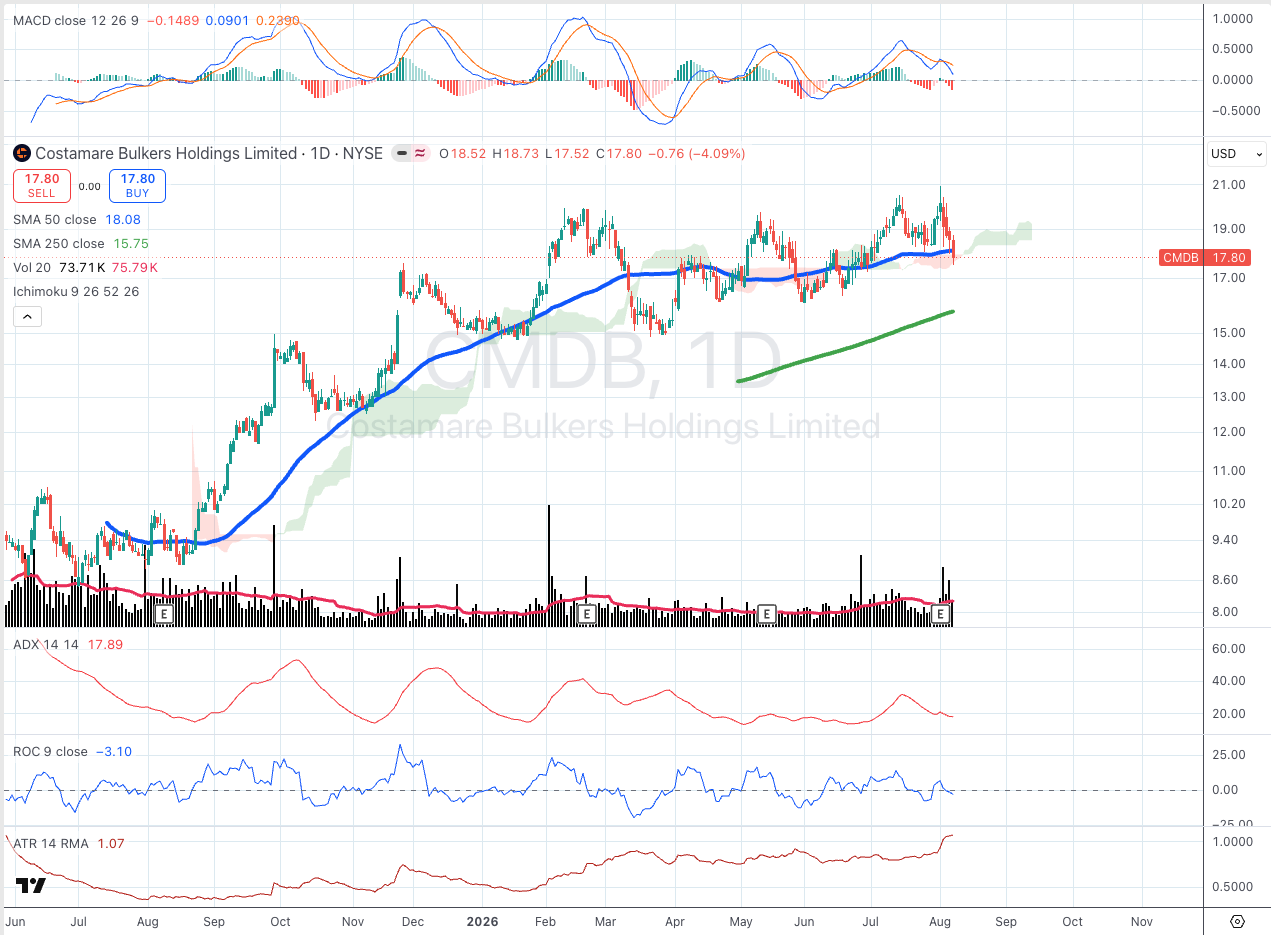Click the symbol title Costamare Bulkers Holdings Limited
Viewport: 1271px width, 935px height.
click(x=166, y=153)
